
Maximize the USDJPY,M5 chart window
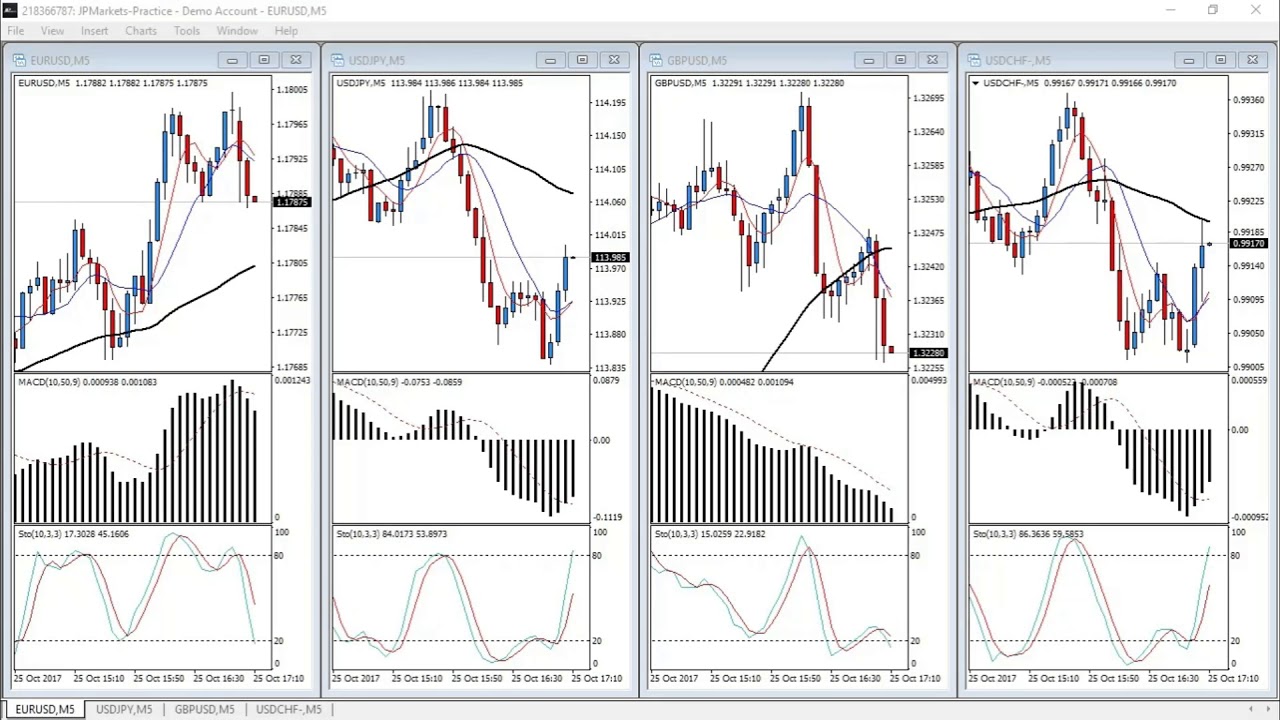[x=582, y=60]
